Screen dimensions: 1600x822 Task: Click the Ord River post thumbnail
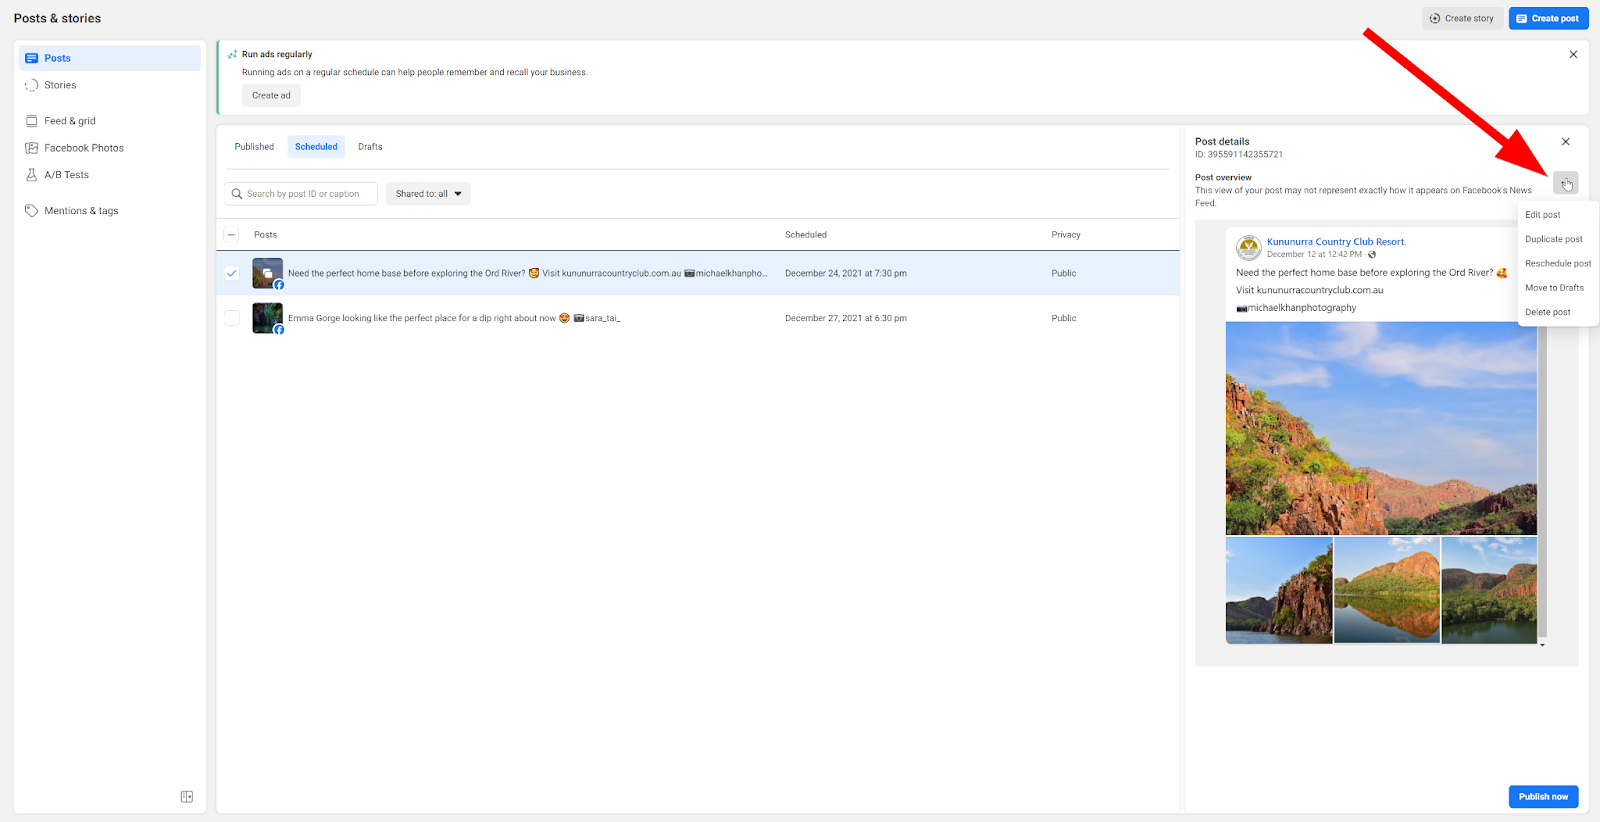[268, 273]
